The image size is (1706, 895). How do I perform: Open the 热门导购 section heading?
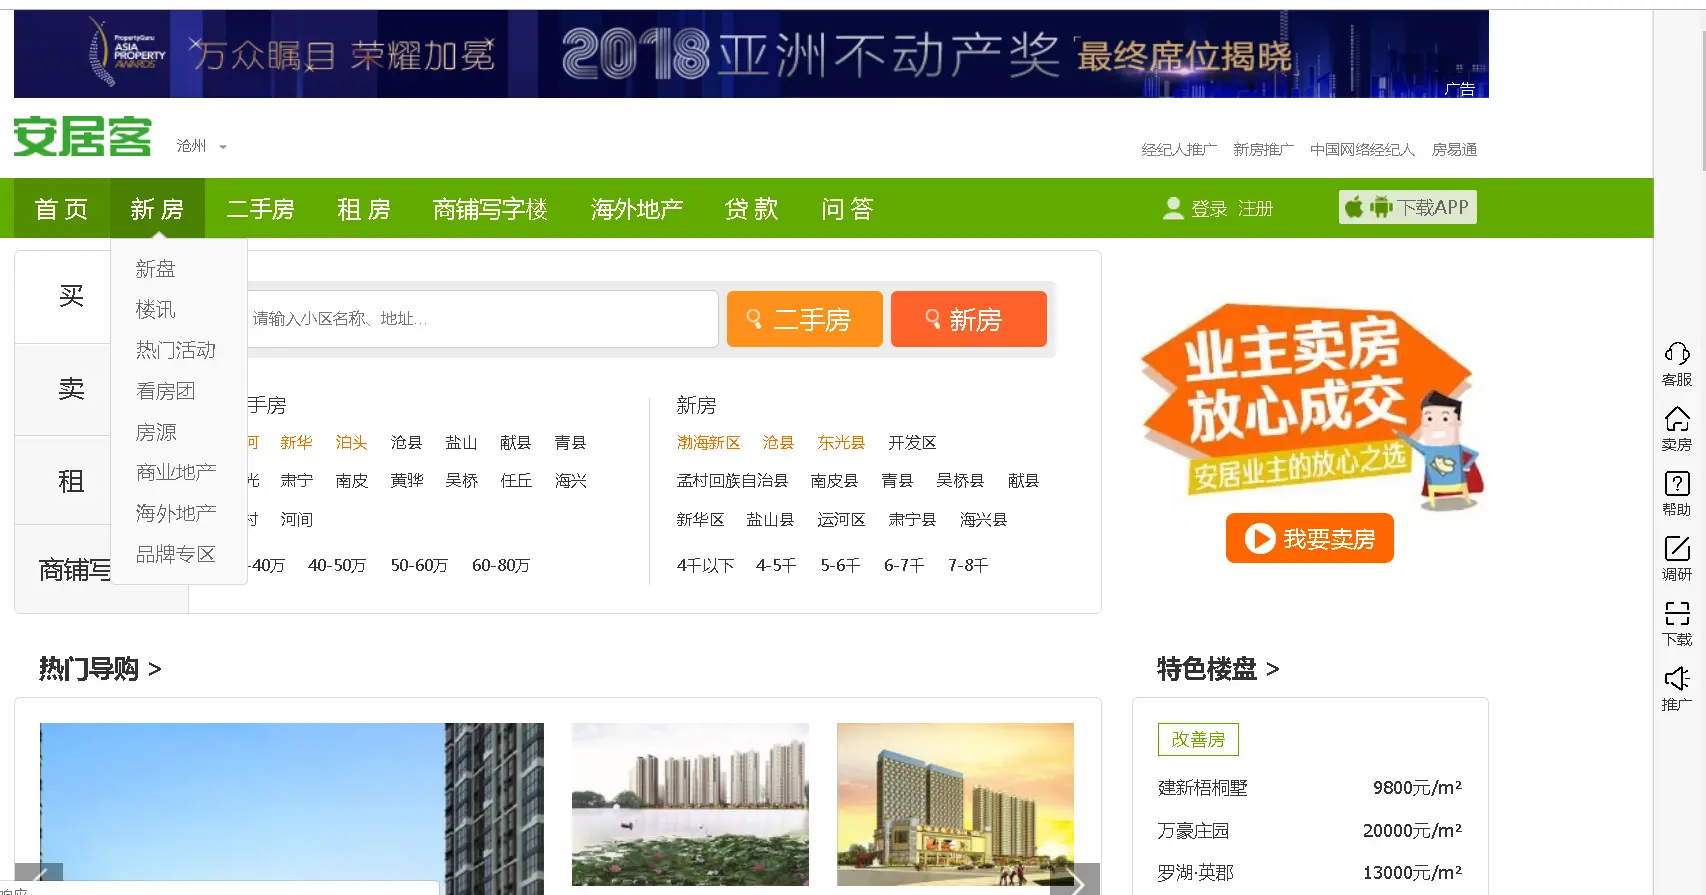100,669
